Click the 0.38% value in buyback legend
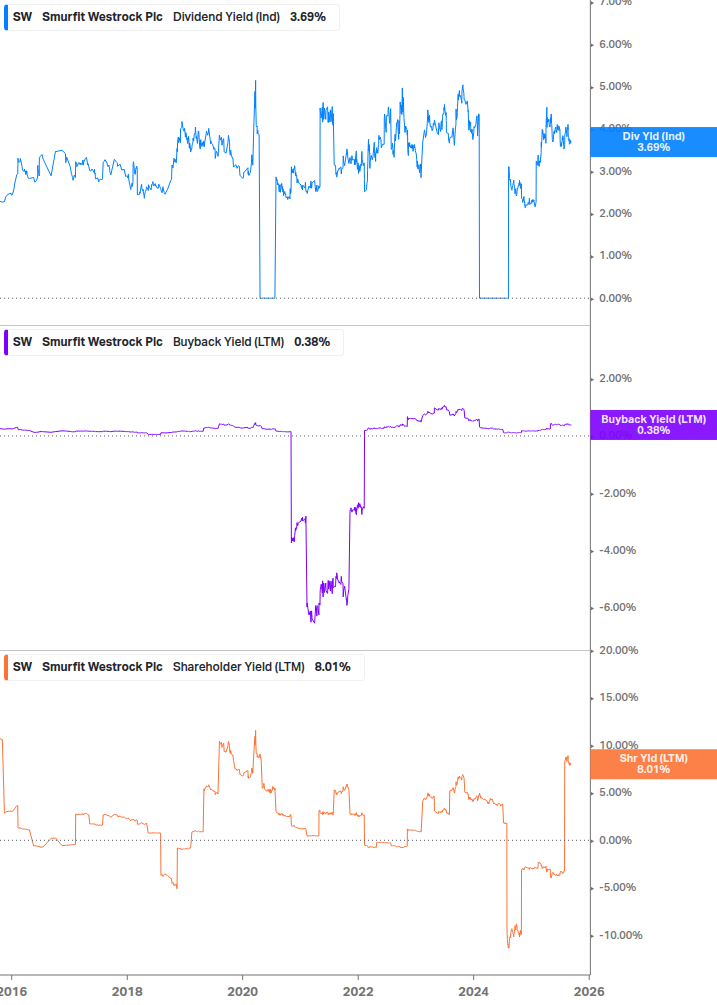The width and height of the screenshot is (717, 1005). [x=312, y=342]
